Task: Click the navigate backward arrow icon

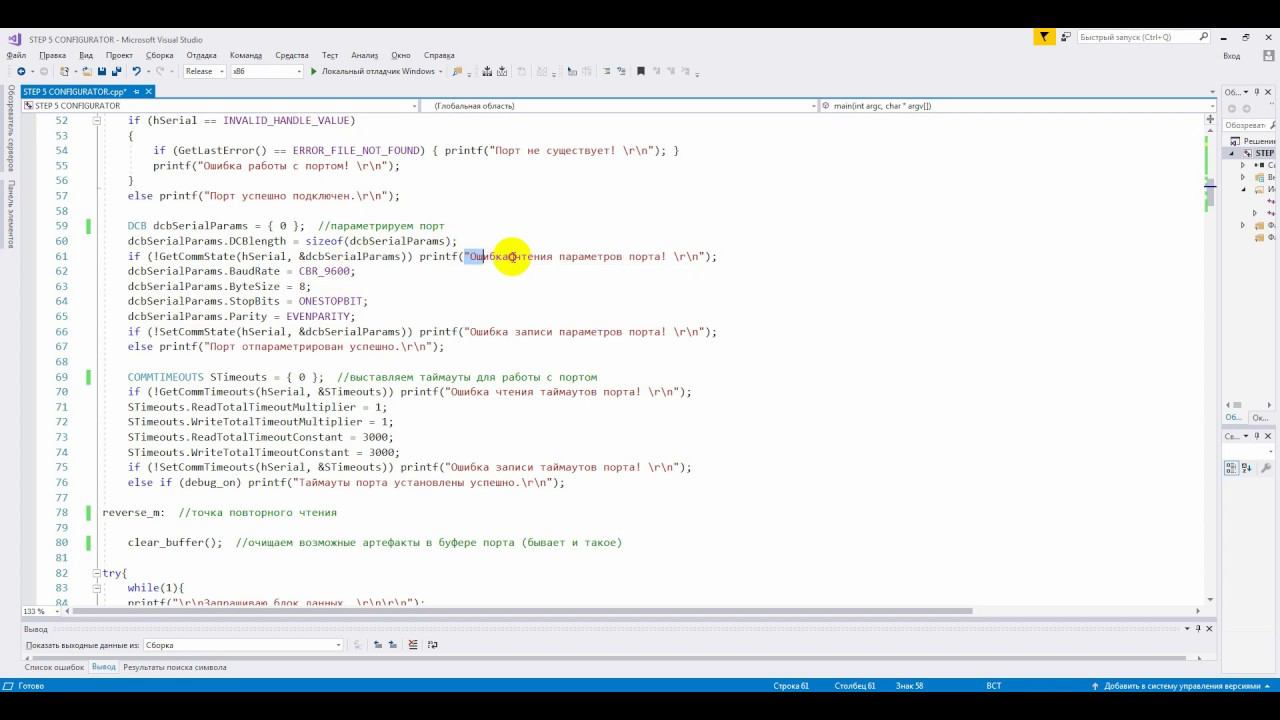Action: tap(20, 72)
